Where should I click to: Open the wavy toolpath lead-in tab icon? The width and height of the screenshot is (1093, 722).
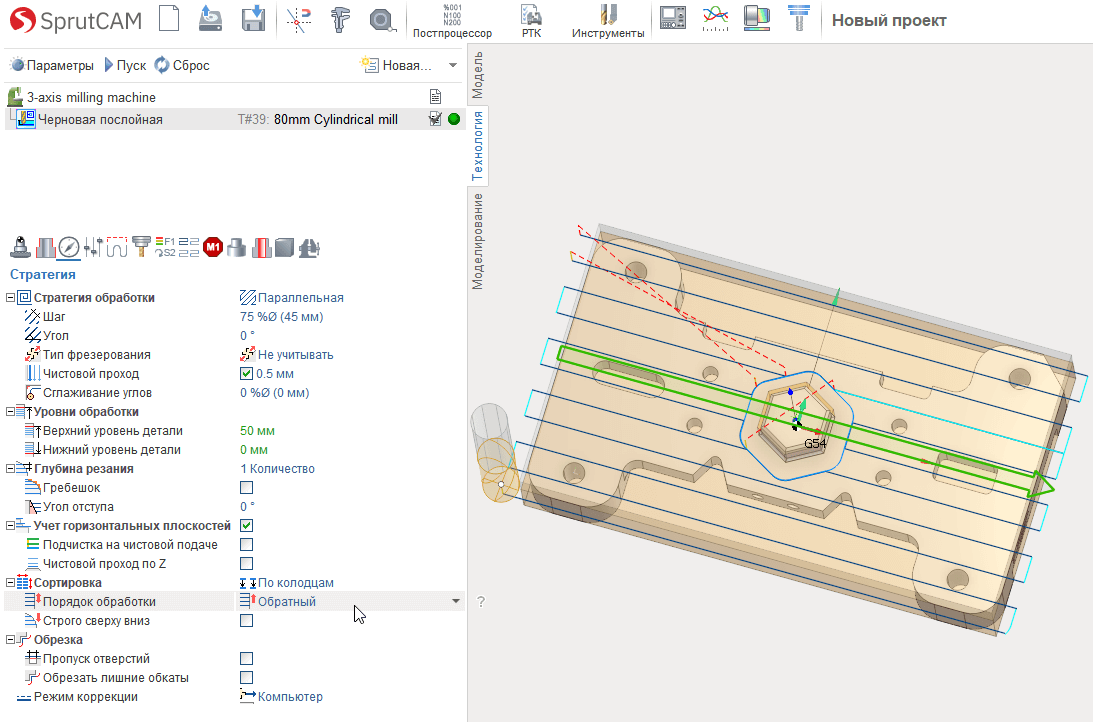116,247
